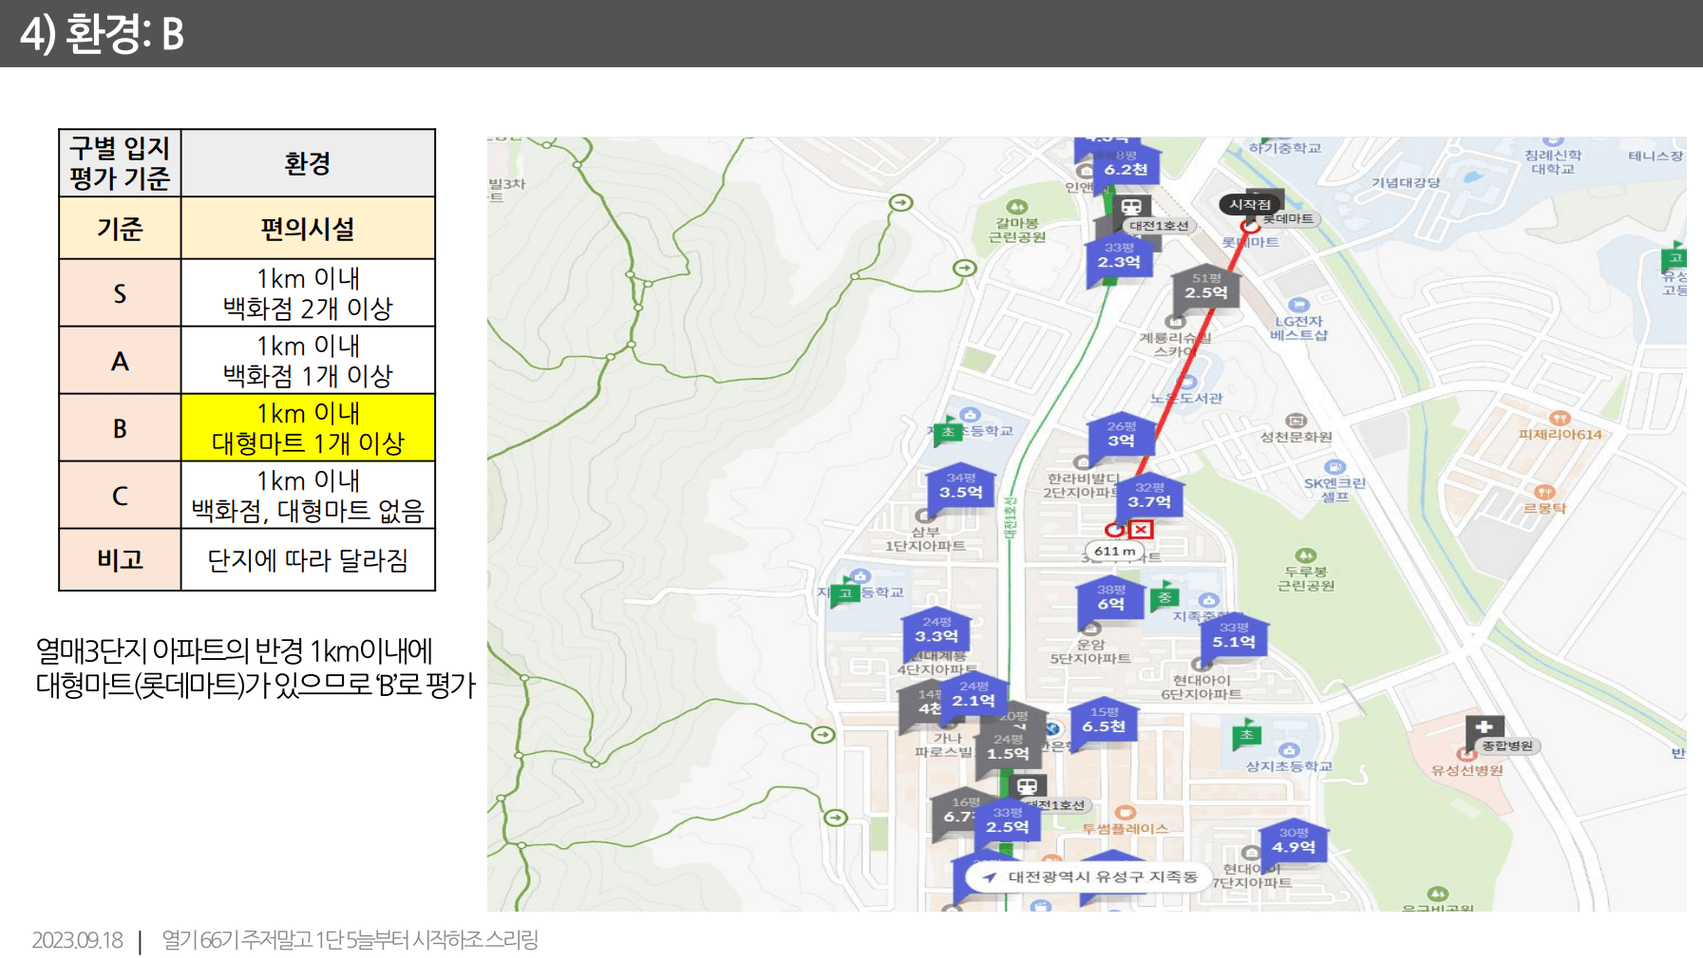Select the 단지에 따라 달라짐 cell
Viewport: 1703px width, 958px height.
[308, 560]
